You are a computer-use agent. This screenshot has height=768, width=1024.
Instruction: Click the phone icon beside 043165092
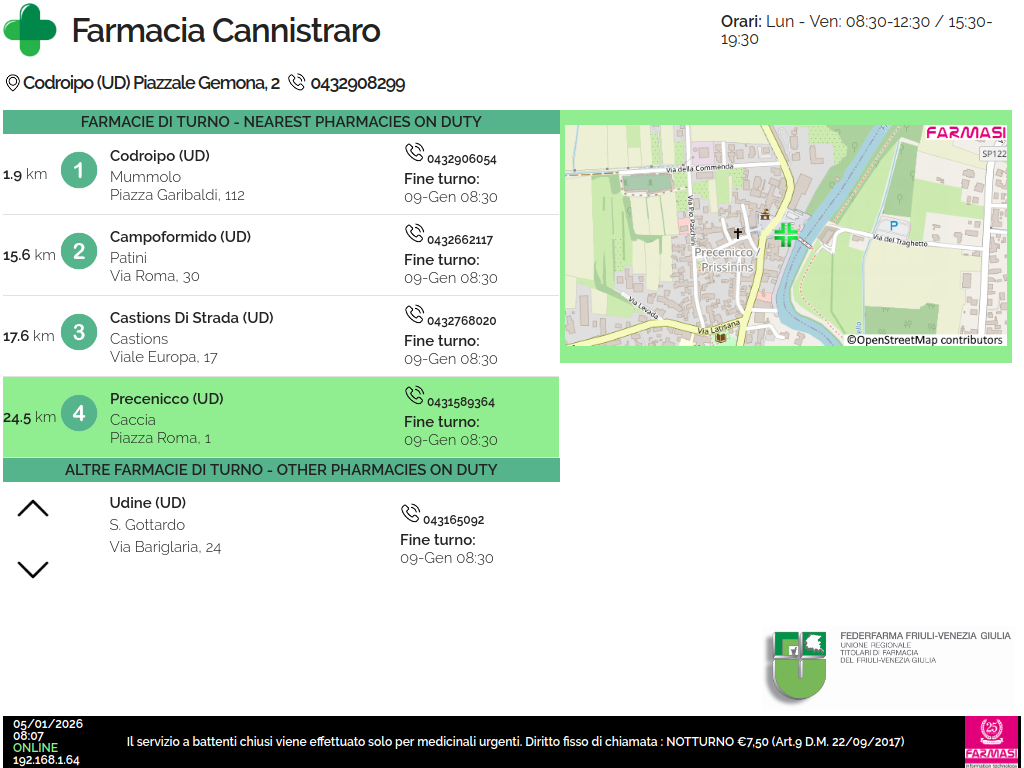coord(410,514)
